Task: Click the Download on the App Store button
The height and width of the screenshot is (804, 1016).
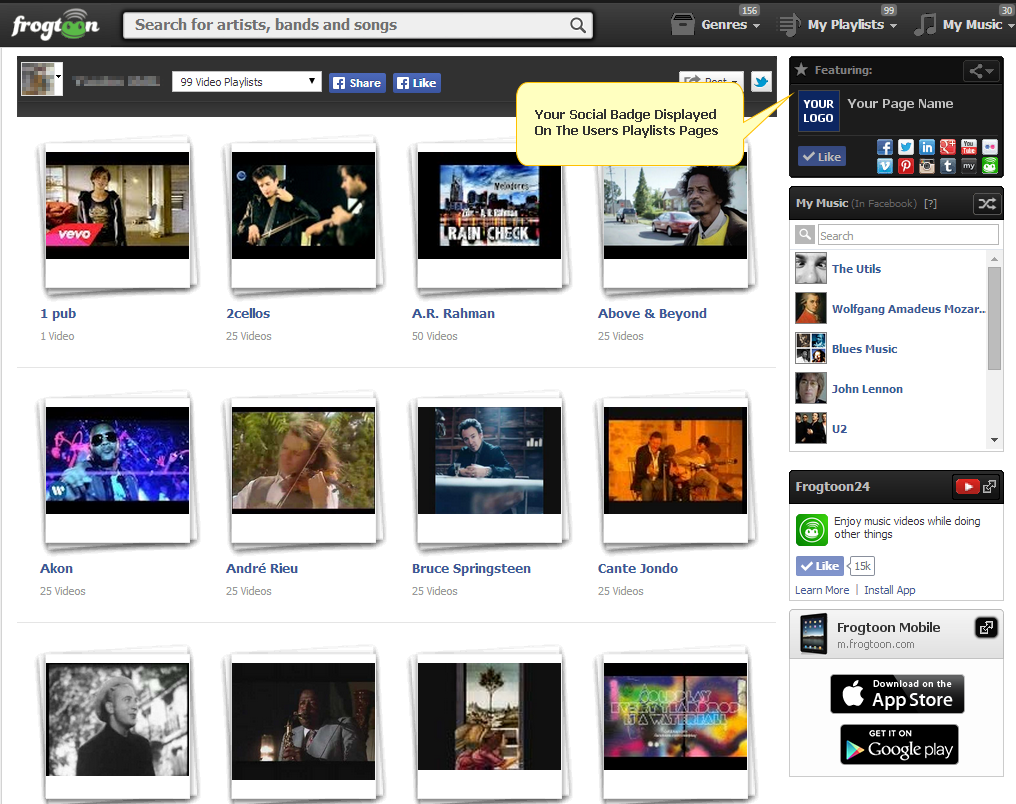Action: point(897,694)
